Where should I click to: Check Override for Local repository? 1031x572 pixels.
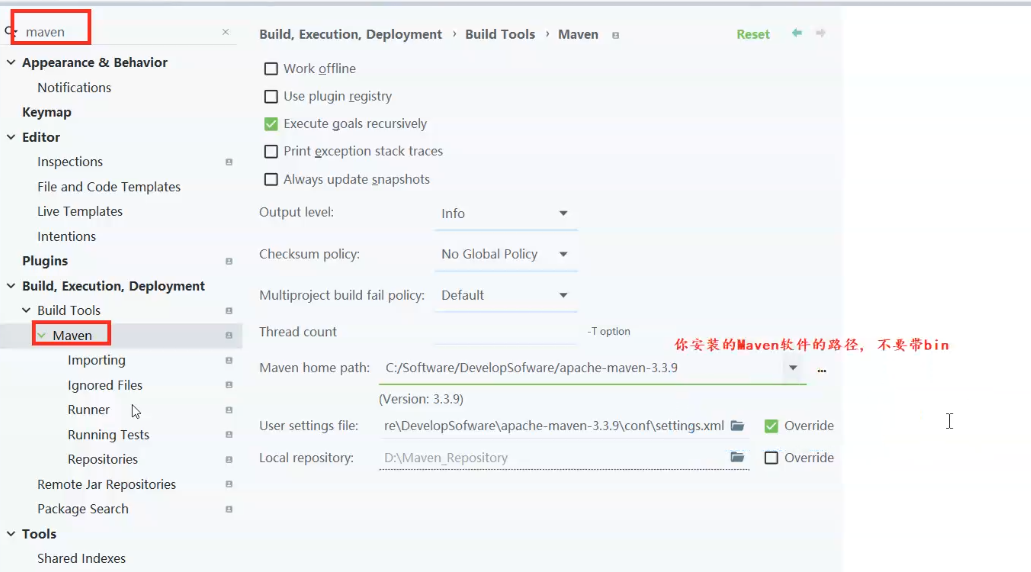[x=771, y=458]
